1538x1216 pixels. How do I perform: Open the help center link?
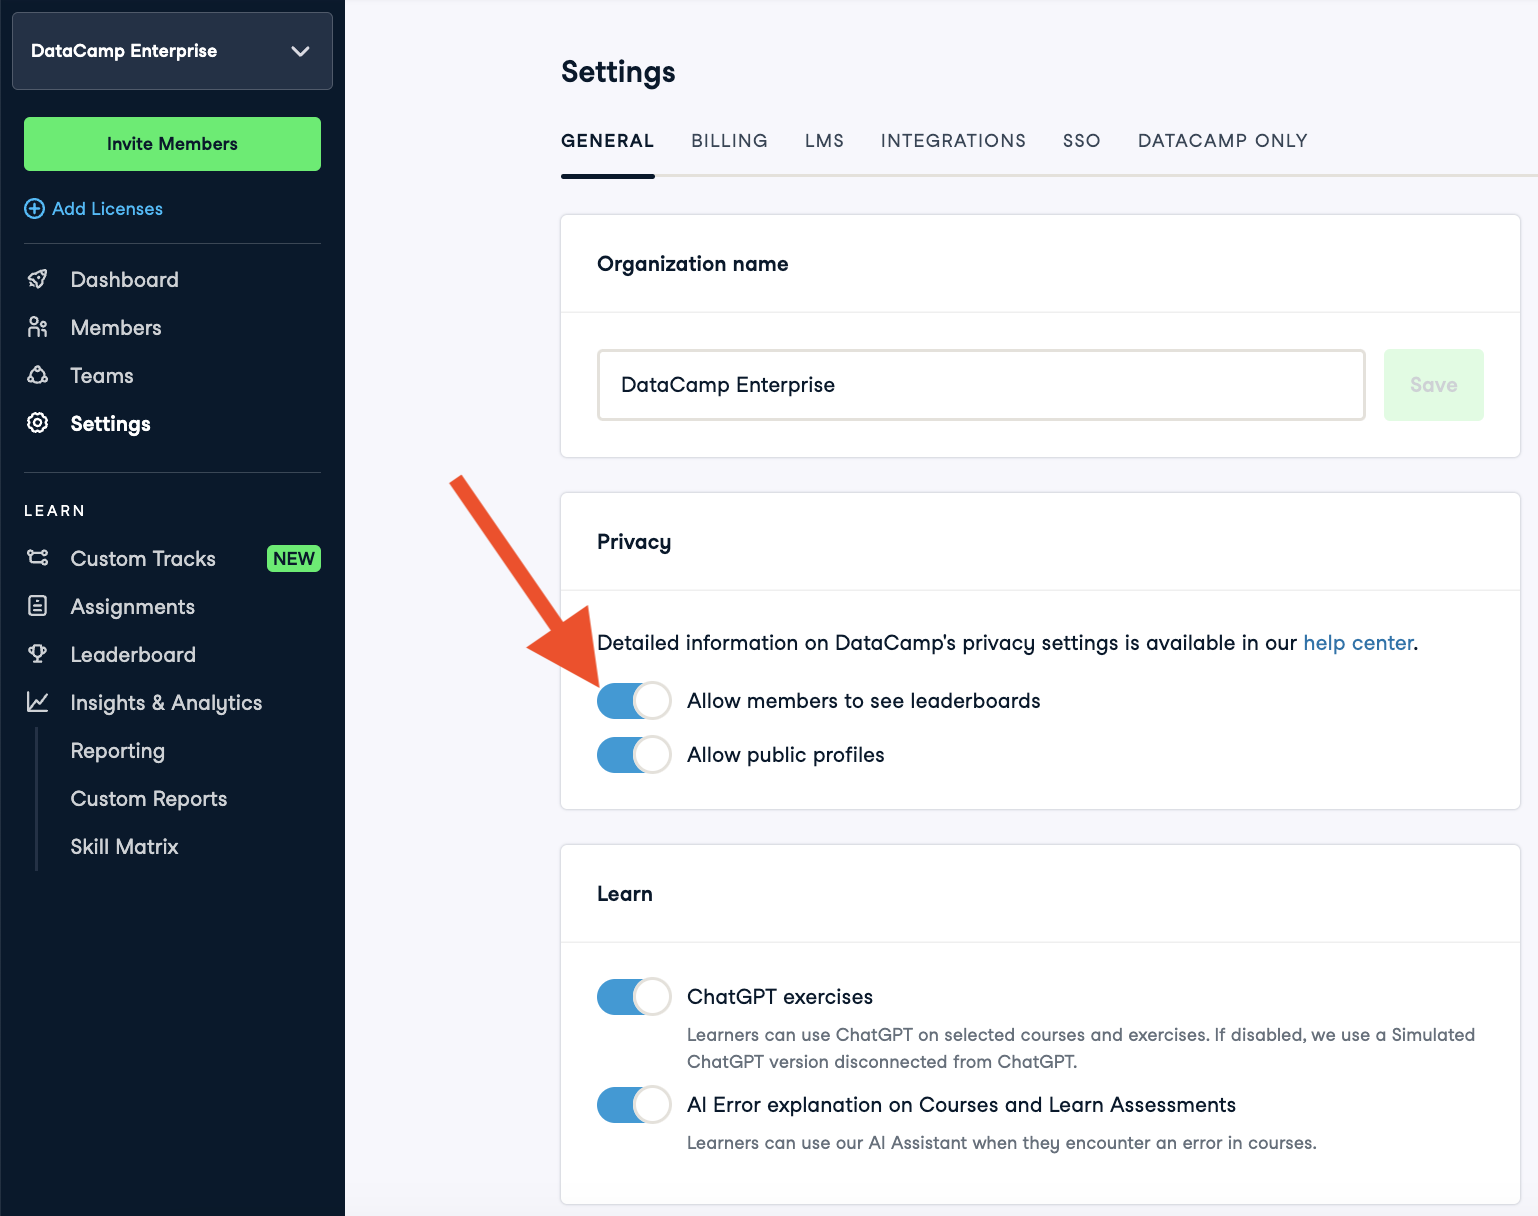(x=1358, y=643)
